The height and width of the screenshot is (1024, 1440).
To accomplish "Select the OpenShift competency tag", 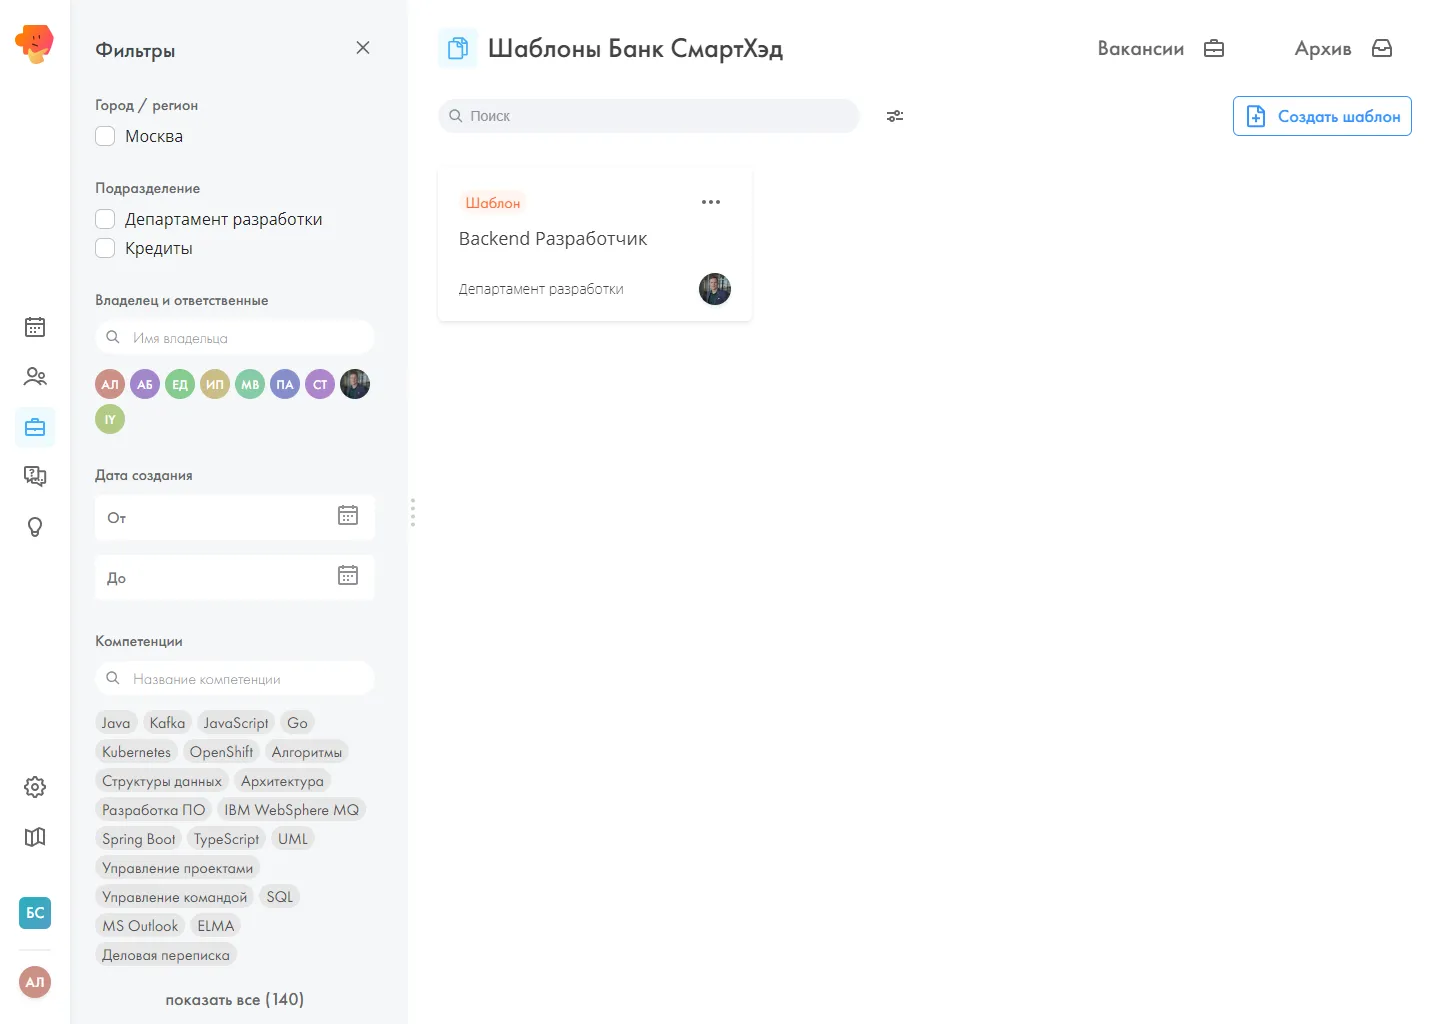I will click(x=221, y=752).
